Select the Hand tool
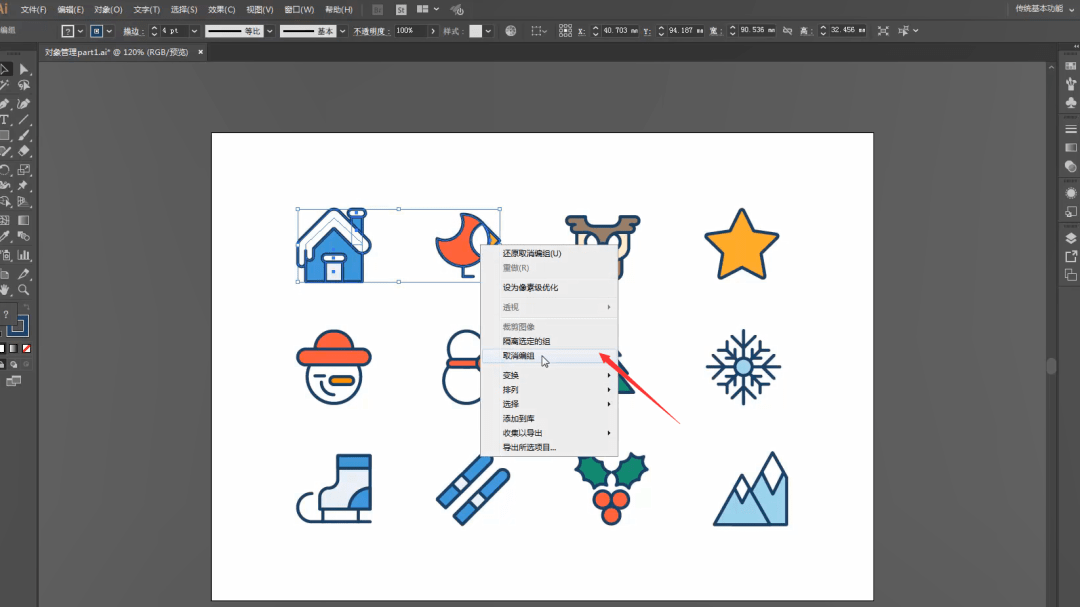The height and width of the screenshot is (607, 1080). tap(5, 290)
